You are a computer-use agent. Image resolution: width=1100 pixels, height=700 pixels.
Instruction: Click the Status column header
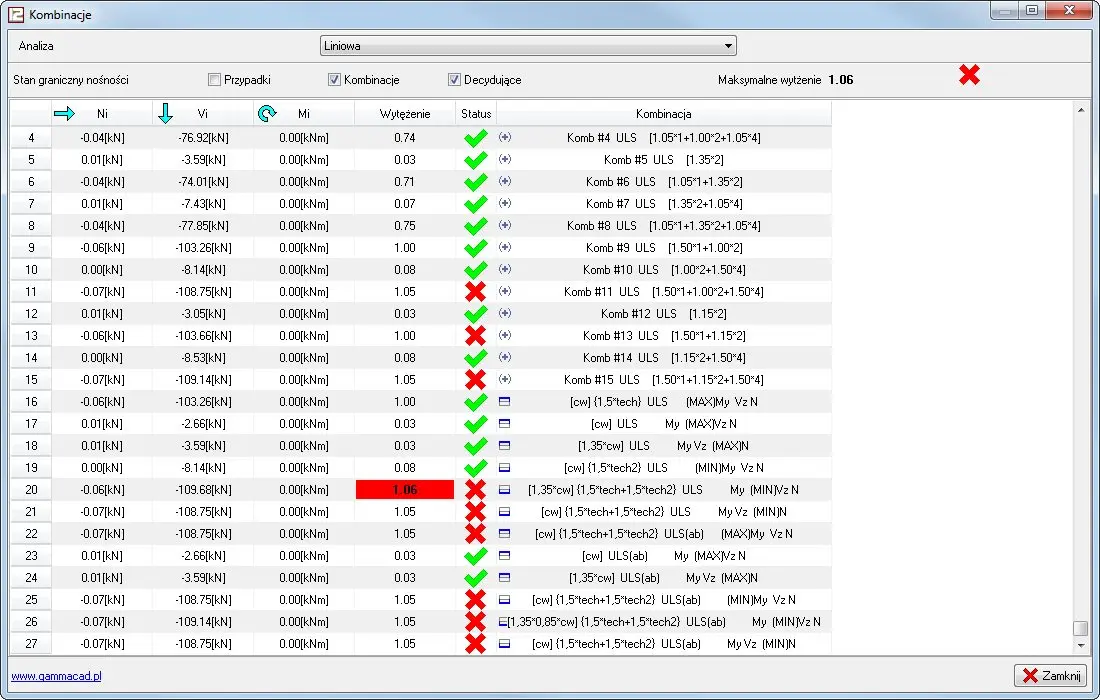pyautogui.click(x=476, y=114)
